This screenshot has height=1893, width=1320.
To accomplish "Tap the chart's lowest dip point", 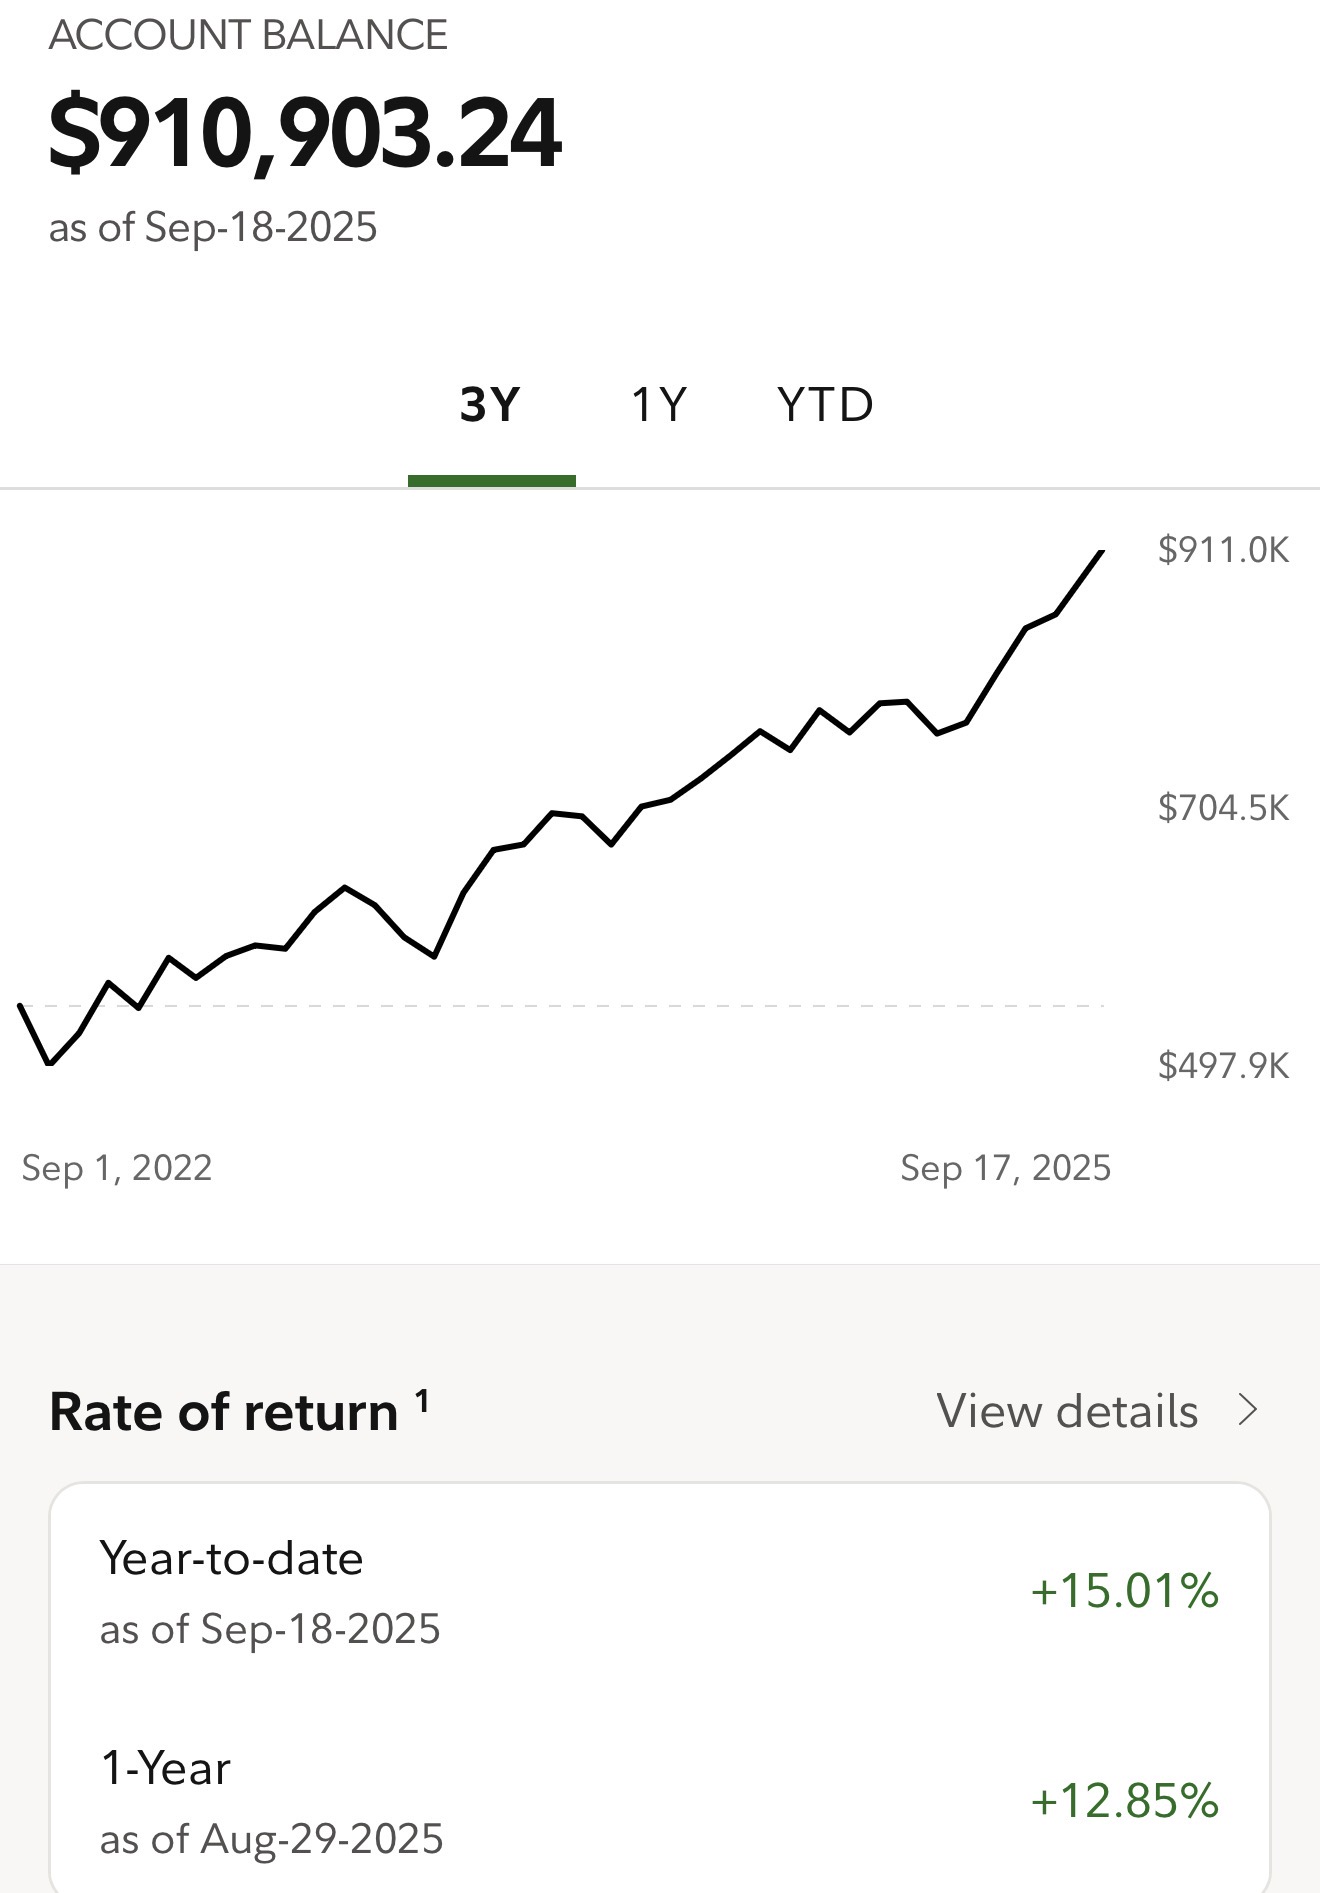I will (x=49, y=1063).
